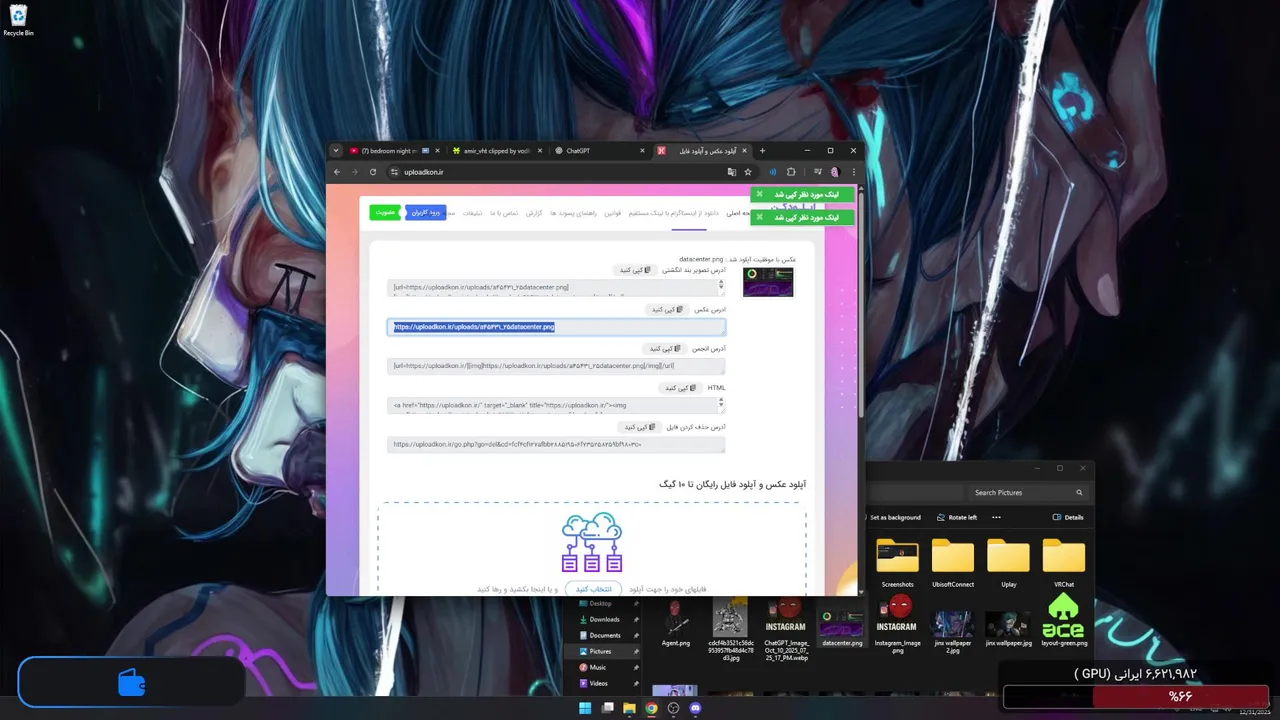Viewport: 1280px width, 720px height.
Task: Select layout-green.png file
Action: (x=1064, y=622)
